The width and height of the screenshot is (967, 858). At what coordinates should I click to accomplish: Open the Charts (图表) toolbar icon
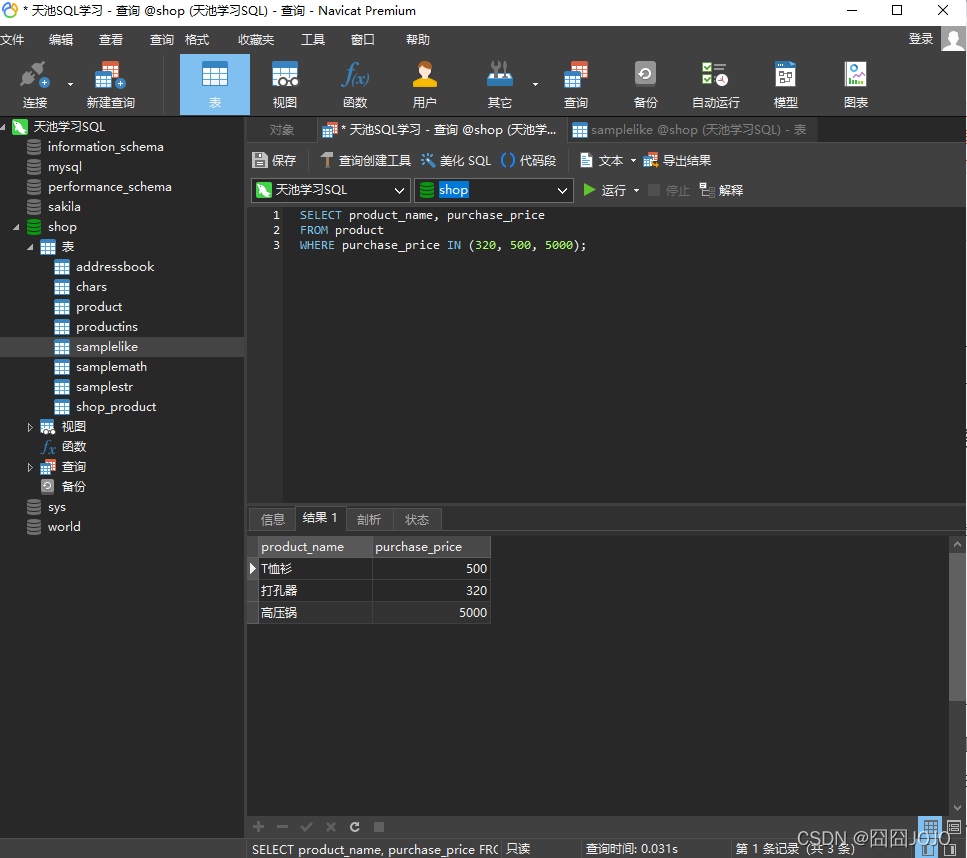855,85
